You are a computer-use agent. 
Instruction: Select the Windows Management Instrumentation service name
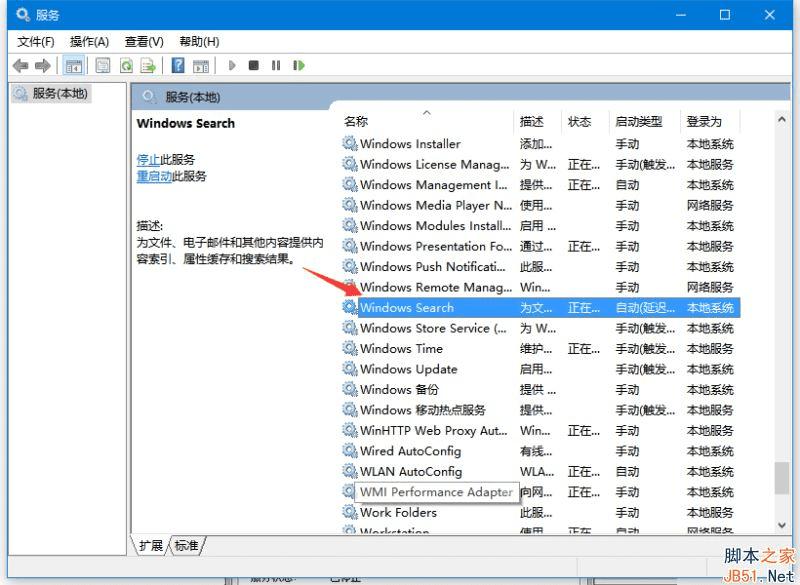(434, 185)
